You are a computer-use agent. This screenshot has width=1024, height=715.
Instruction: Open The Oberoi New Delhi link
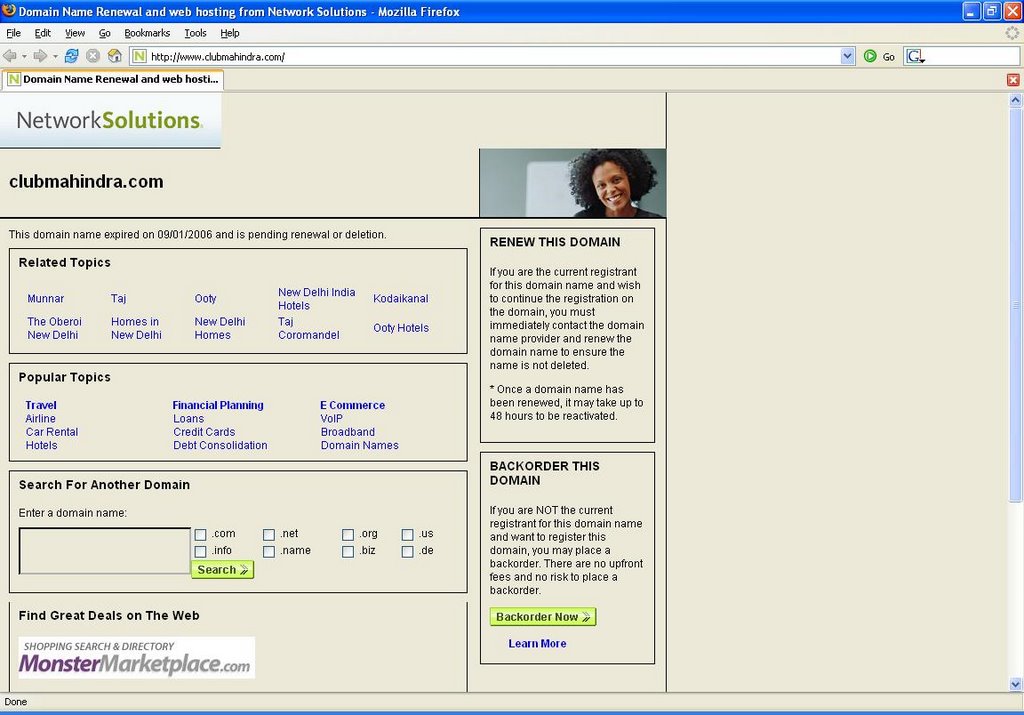54,328
